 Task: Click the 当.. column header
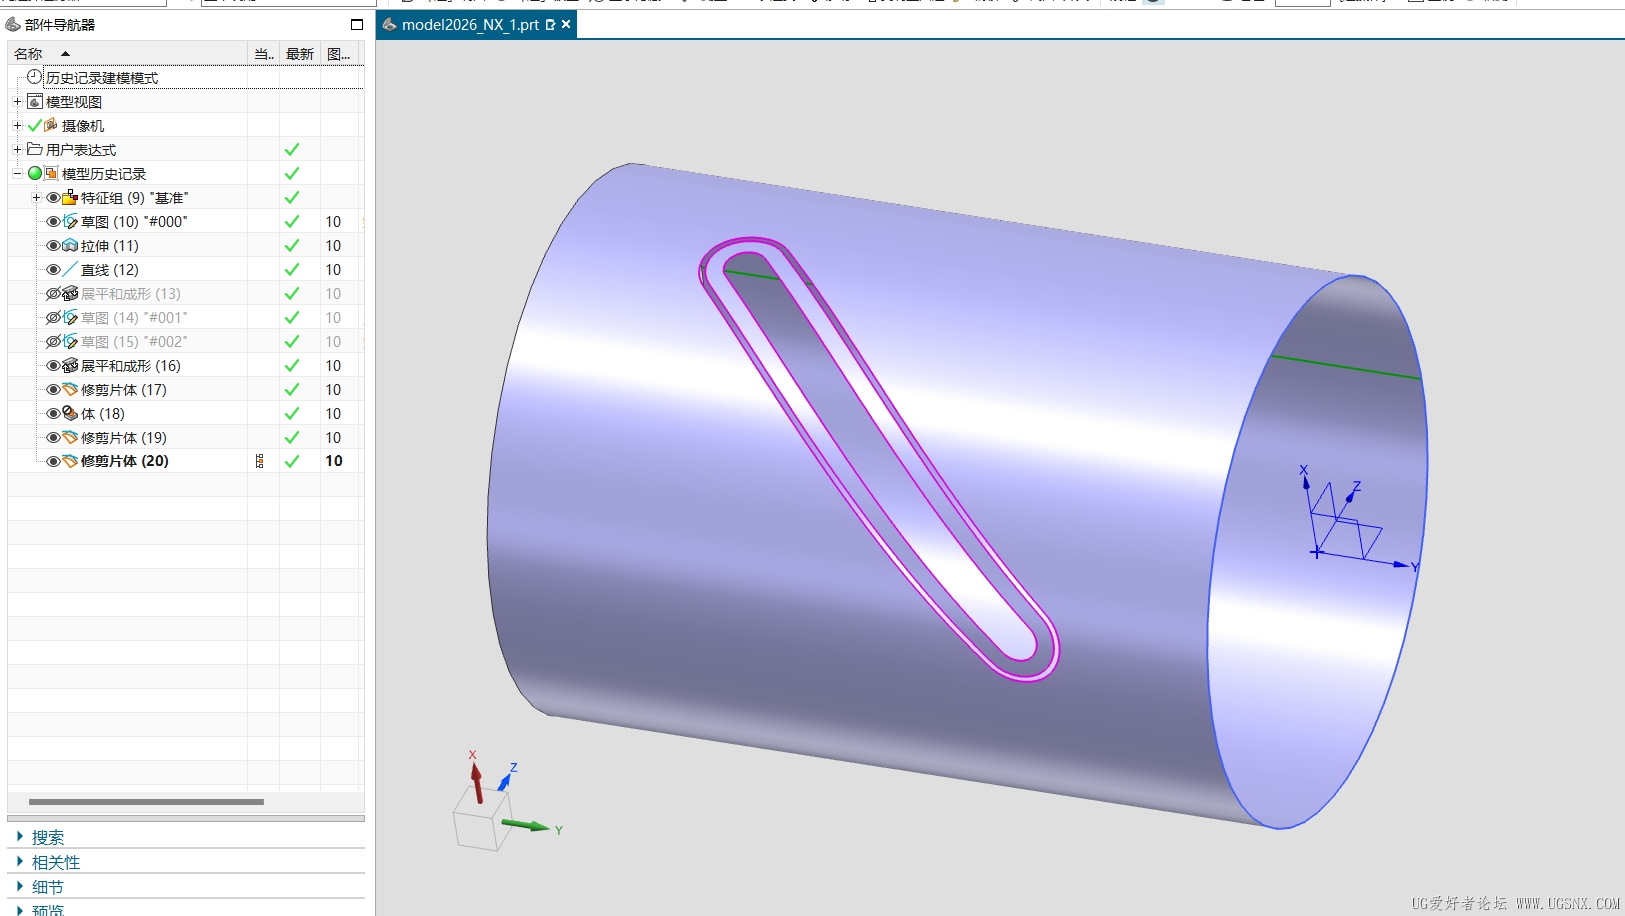tap(264, 53)
